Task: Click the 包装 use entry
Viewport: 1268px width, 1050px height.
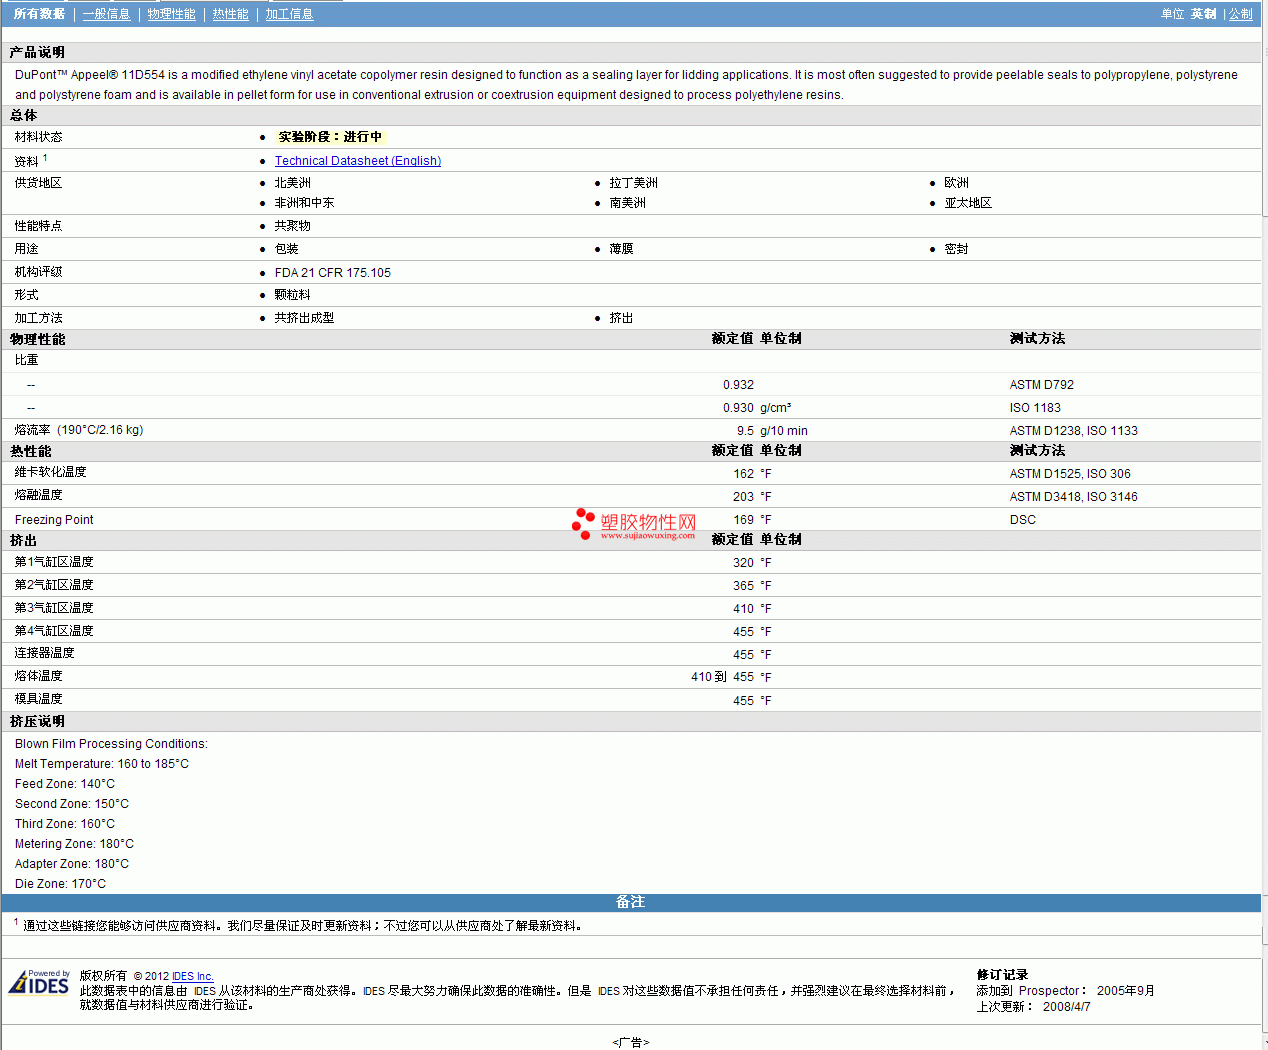Action: point(287,249)
